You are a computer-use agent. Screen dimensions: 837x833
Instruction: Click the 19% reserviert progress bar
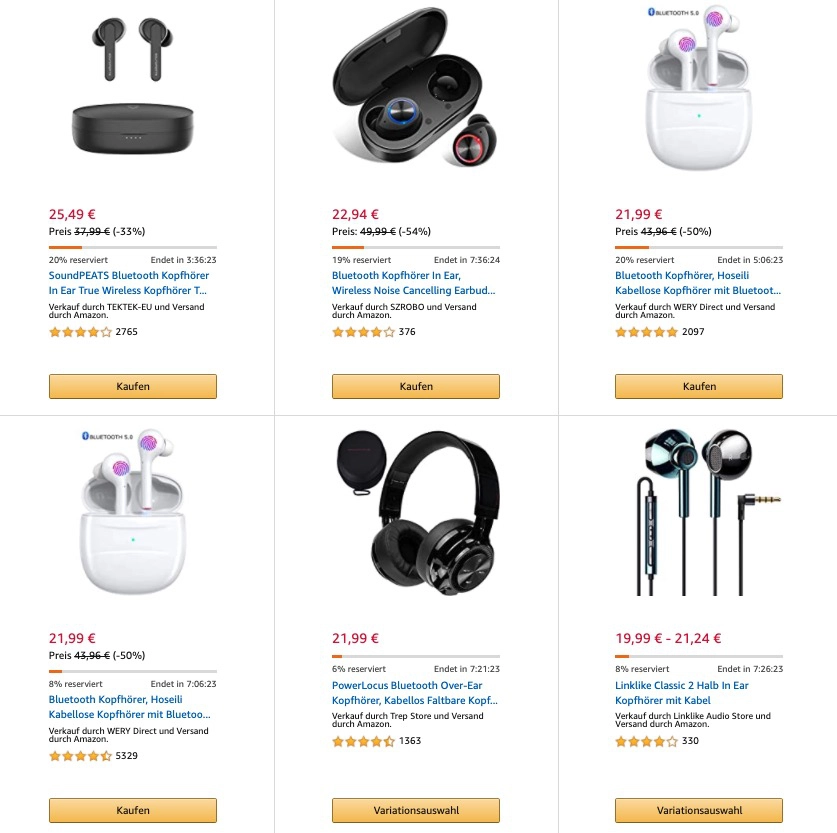pos(416,248)
